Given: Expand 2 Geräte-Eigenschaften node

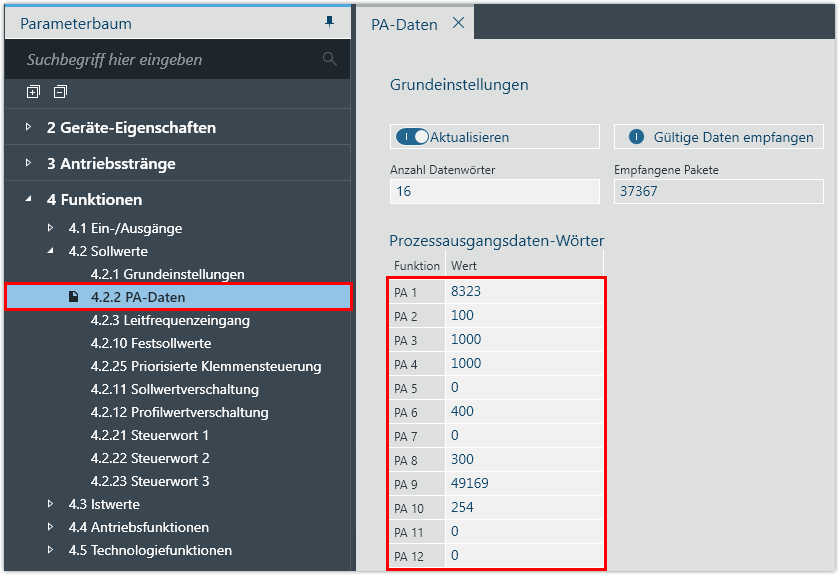Looking at the screenshot, I should (29, 128).
